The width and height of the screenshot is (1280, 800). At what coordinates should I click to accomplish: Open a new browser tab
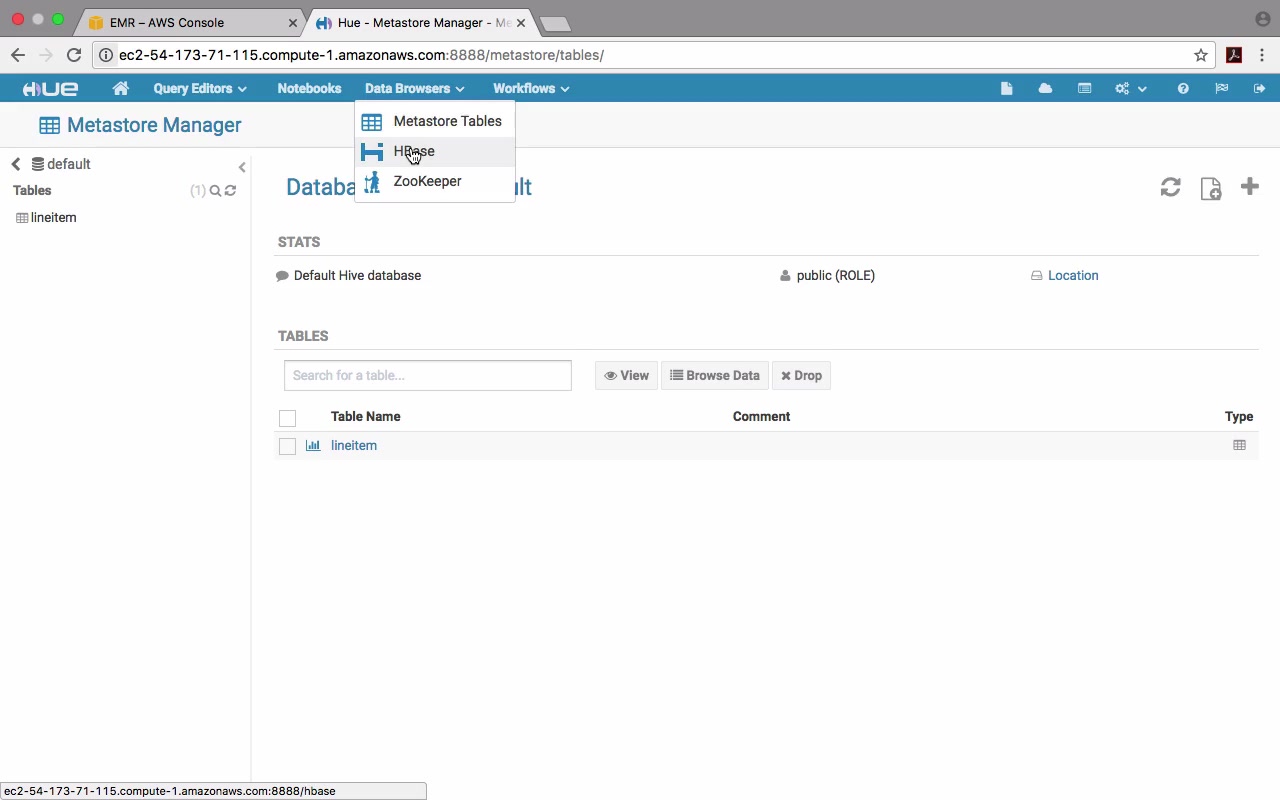tap(555, 23)
